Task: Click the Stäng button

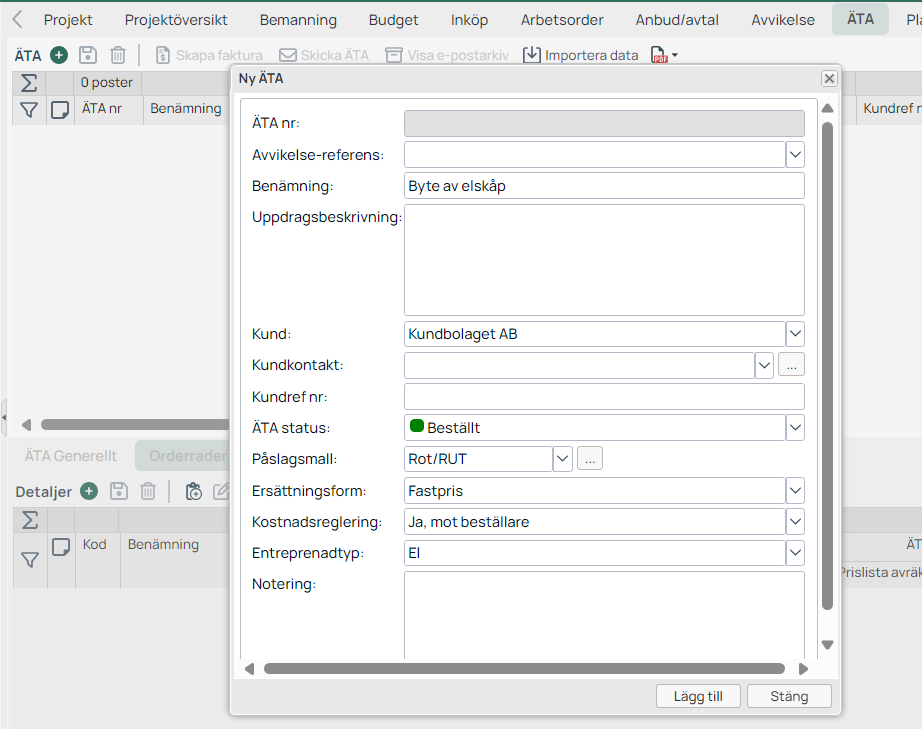Action: 789,696
